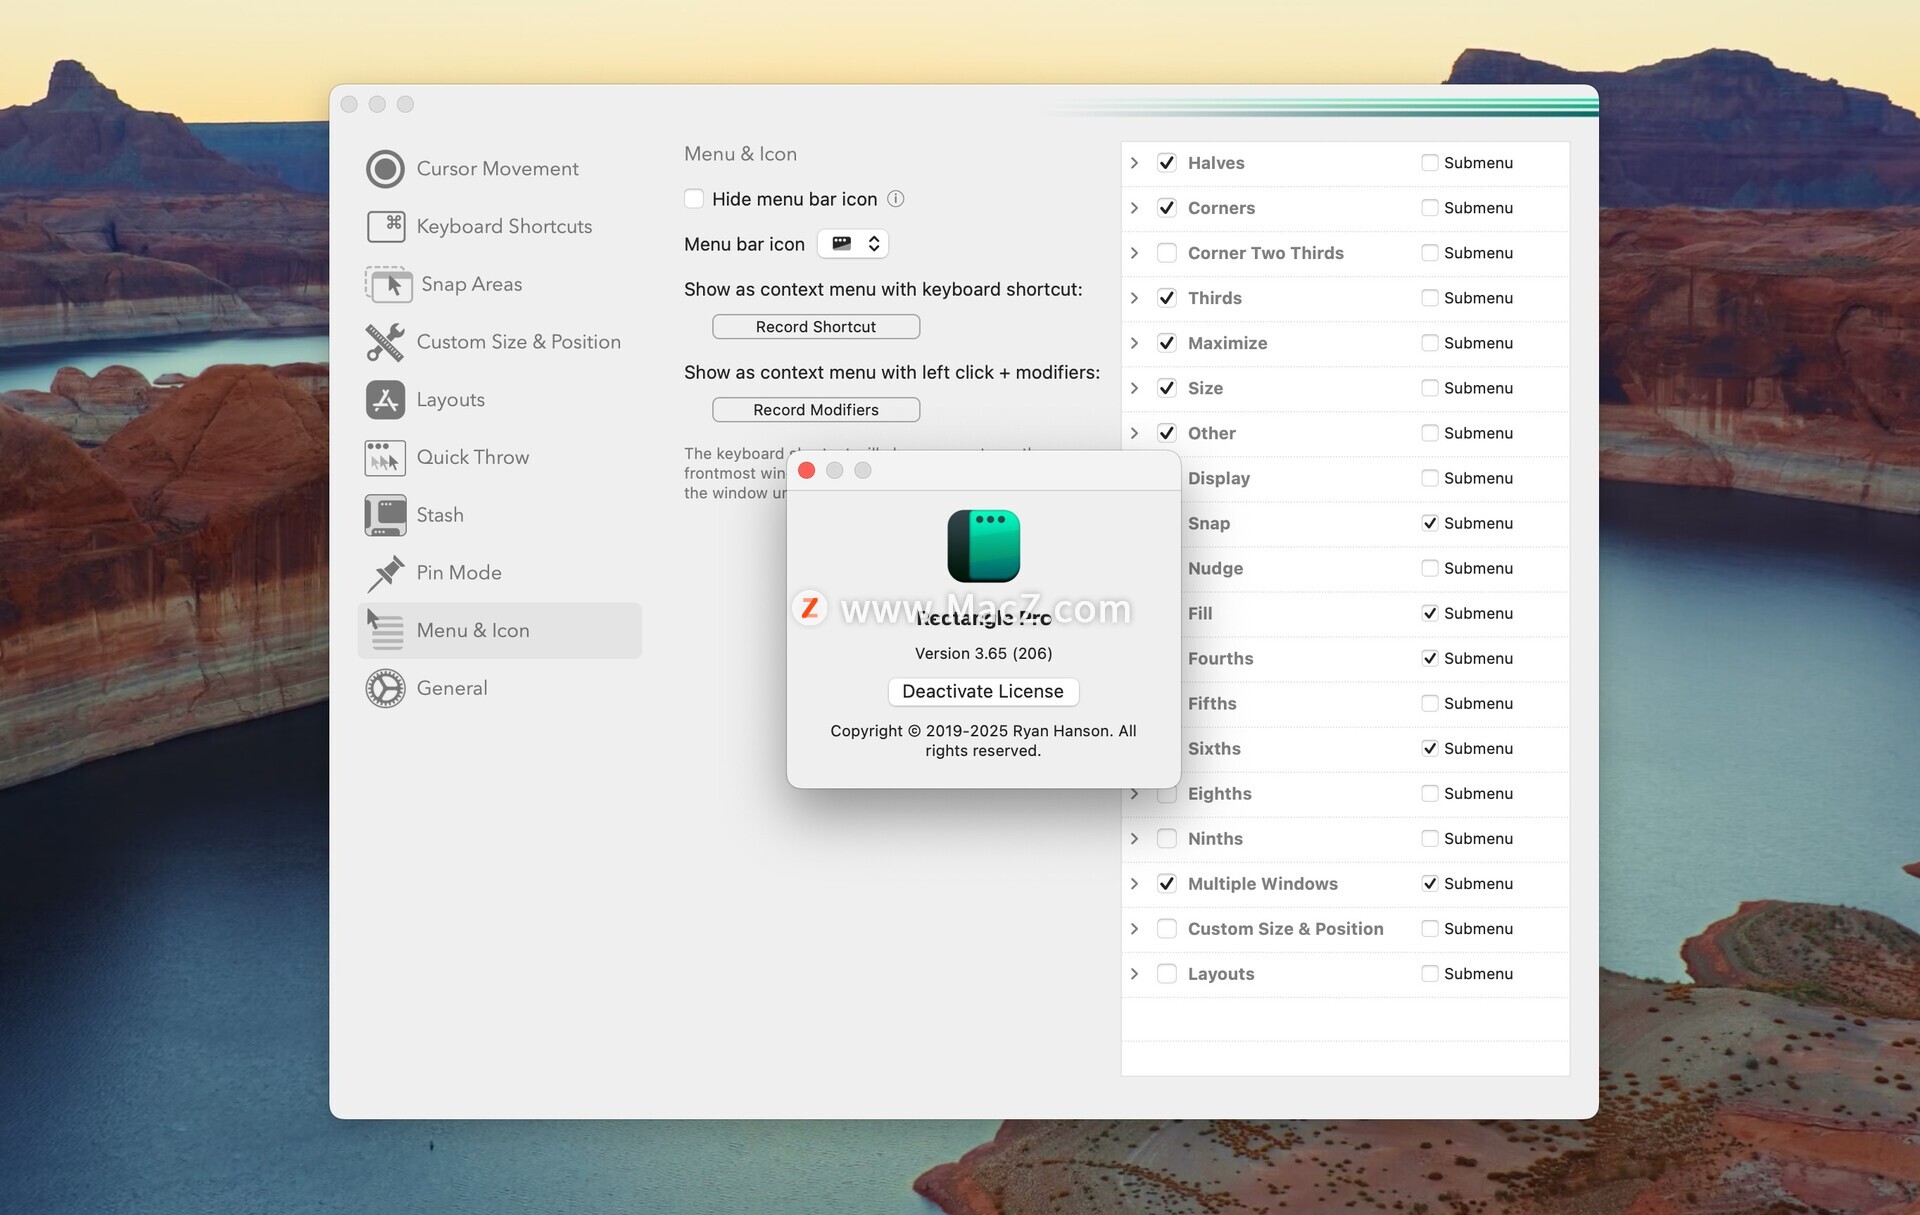Screen dimensions: 1920x1215
Task: Click the Rectangle Pro app icon
Action: pos(983,546)
